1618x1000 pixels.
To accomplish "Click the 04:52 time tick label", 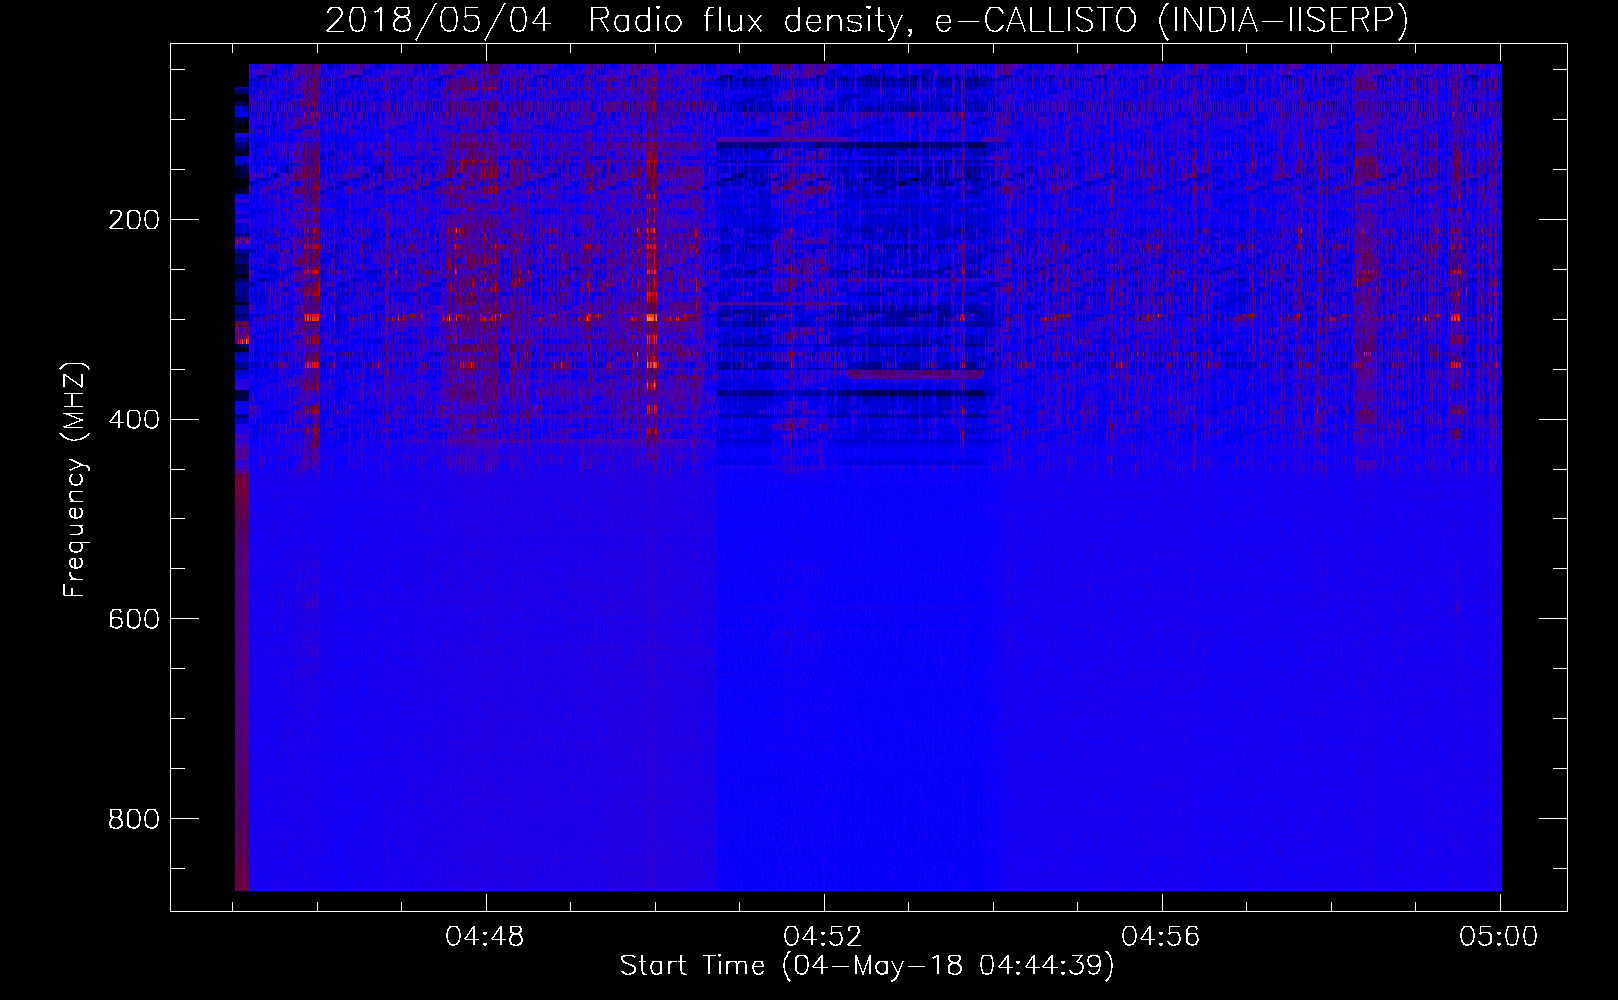I will (823, 937).
